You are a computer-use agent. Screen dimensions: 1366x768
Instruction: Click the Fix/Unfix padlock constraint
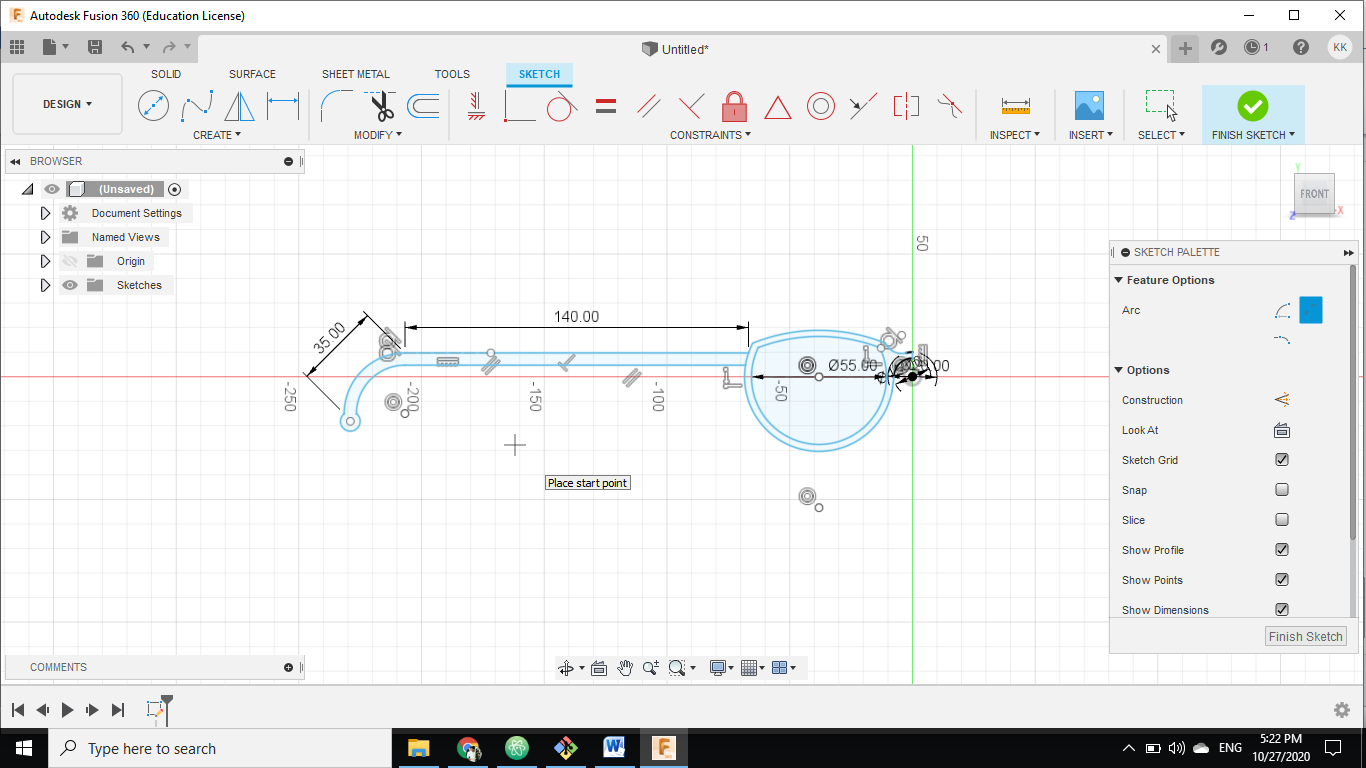click(735, 105)
